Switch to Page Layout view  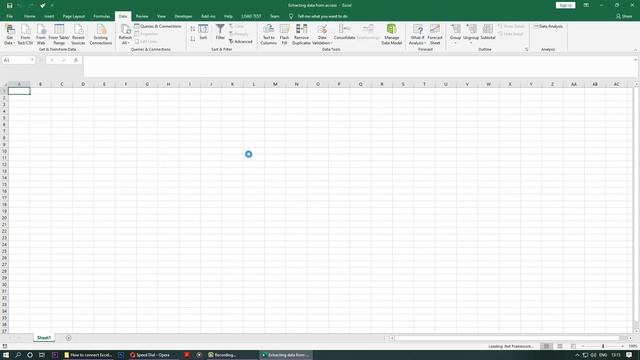560,346
